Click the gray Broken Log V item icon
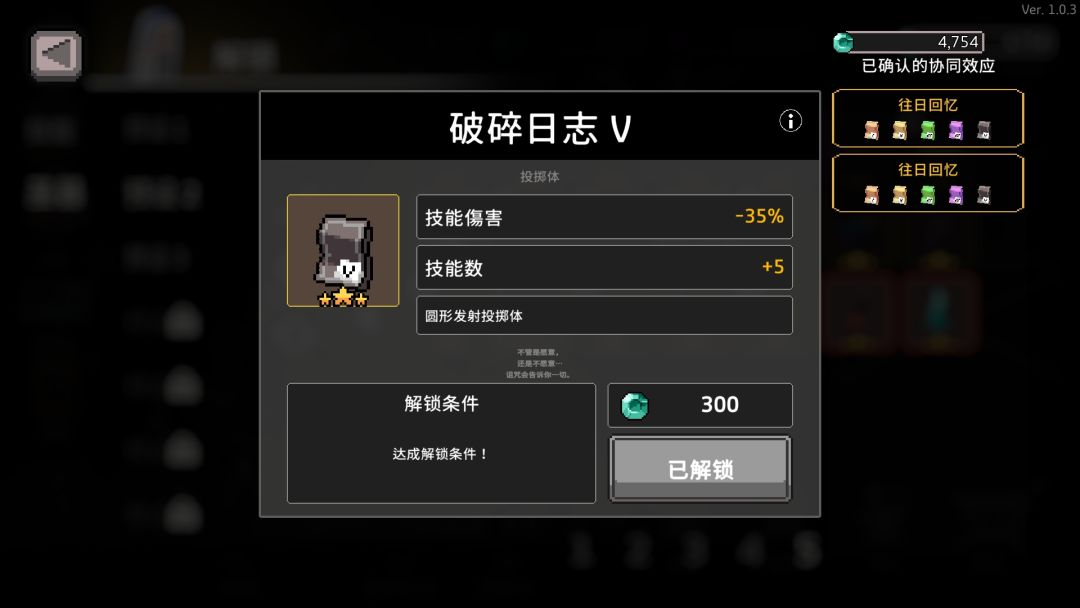The height and width of the screenshot is (608, 1080). pyautogui.click(x=343, y=251)
